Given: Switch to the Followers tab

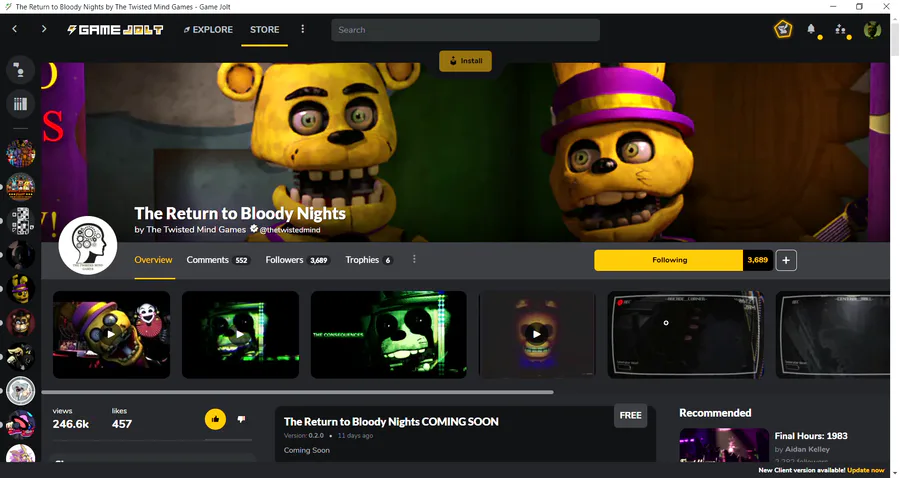Looking at the screenshot, I should (297, 260).
